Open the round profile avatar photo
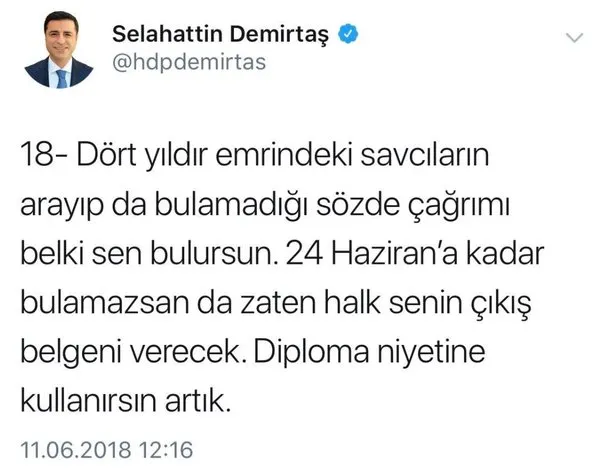 59,50
